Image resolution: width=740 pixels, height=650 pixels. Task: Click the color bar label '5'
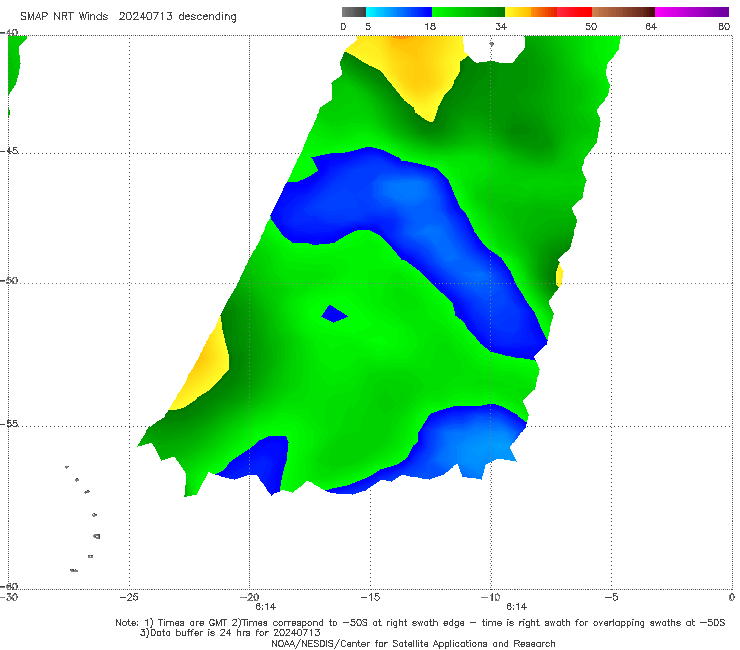click(x=368, y=26)
